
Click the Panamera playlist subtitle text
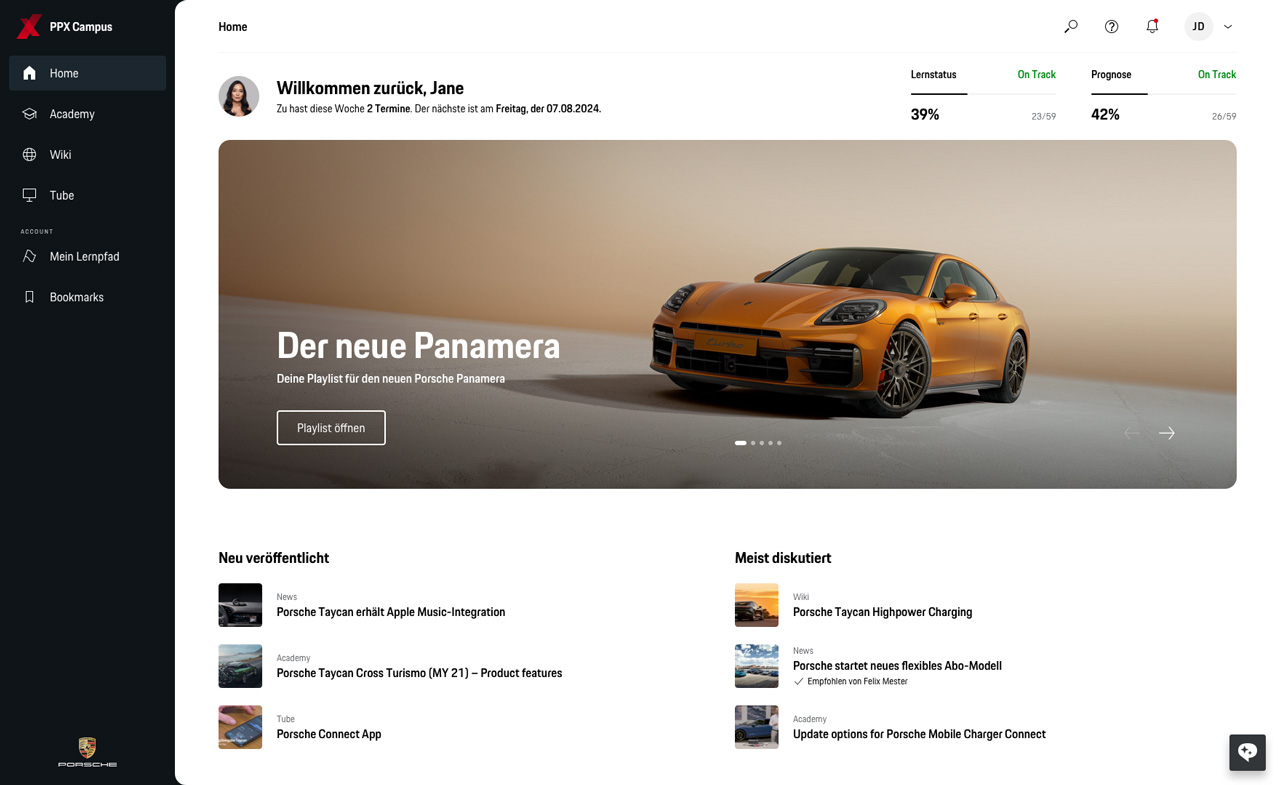click(391, 379)
